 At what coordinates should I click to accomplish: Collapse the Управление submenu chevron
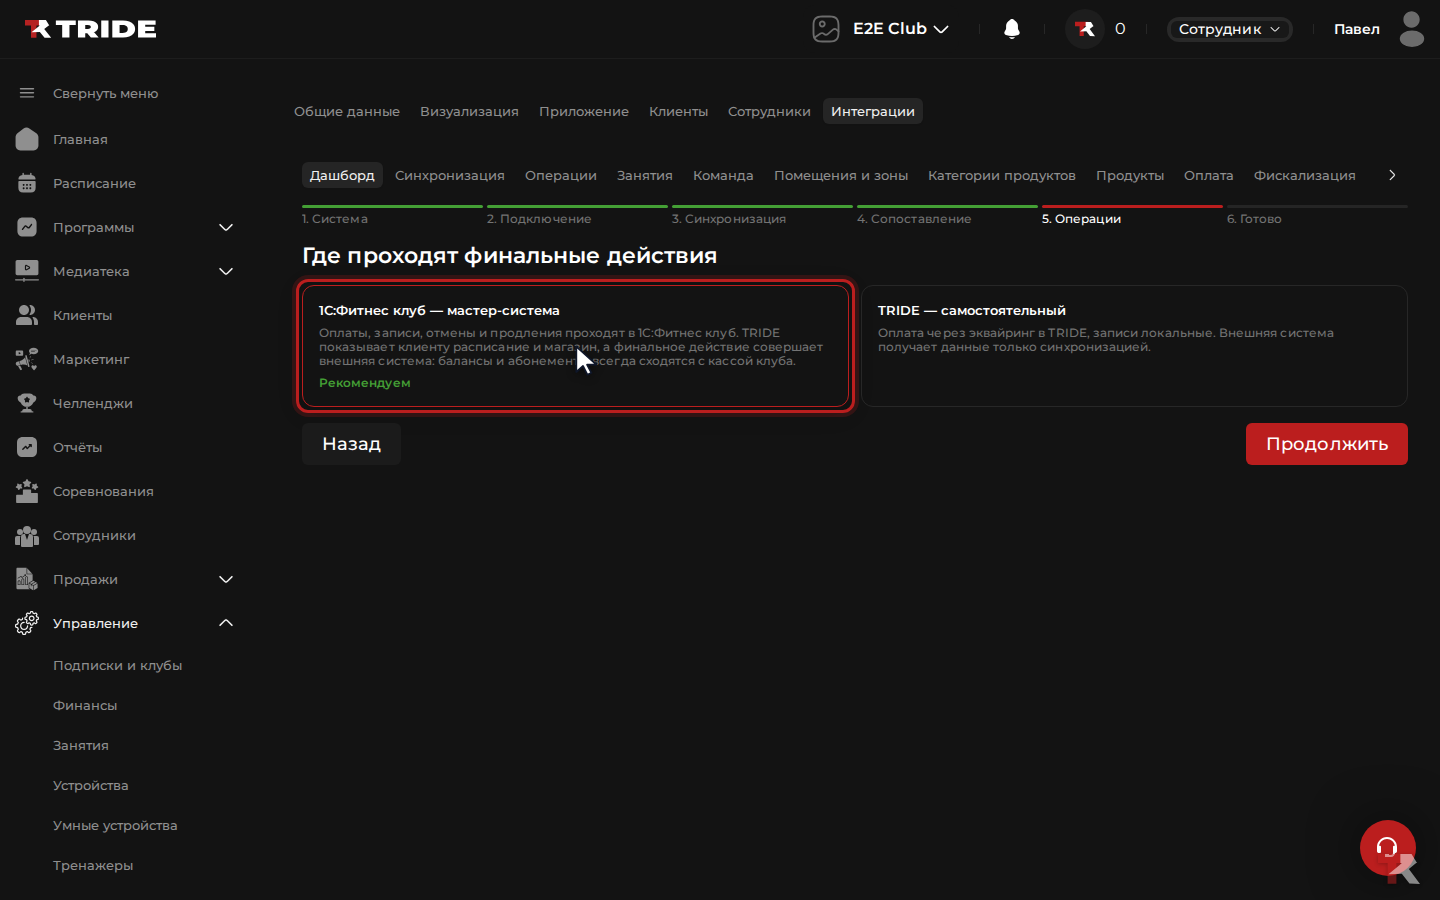tap(226, 623)
